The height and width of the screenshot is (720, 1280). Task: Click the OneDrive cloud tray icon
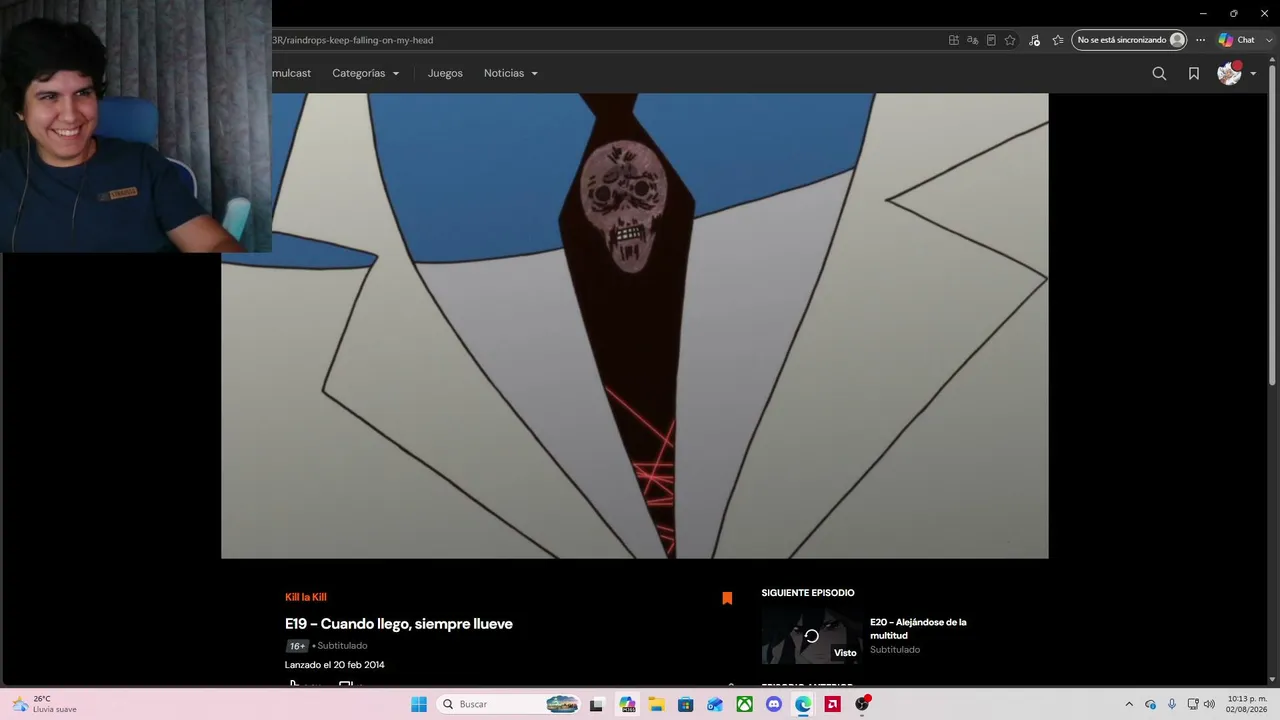point(1150,704)
